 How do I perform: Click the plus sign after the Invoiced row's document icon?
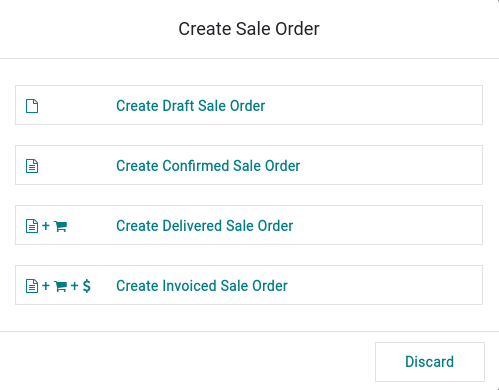pyautogui.click(x=46, y=286)
